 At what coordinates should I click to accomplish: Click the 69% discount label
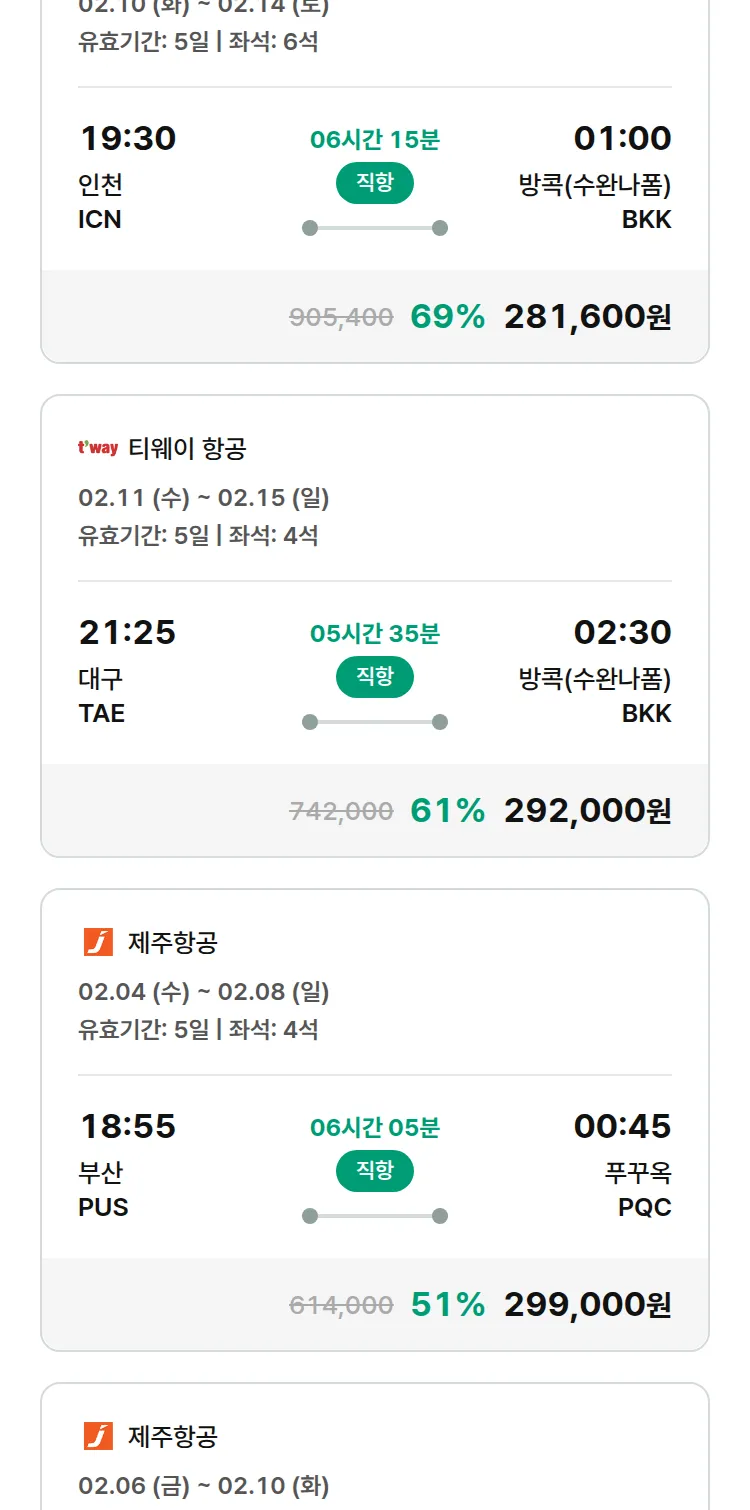447,317
